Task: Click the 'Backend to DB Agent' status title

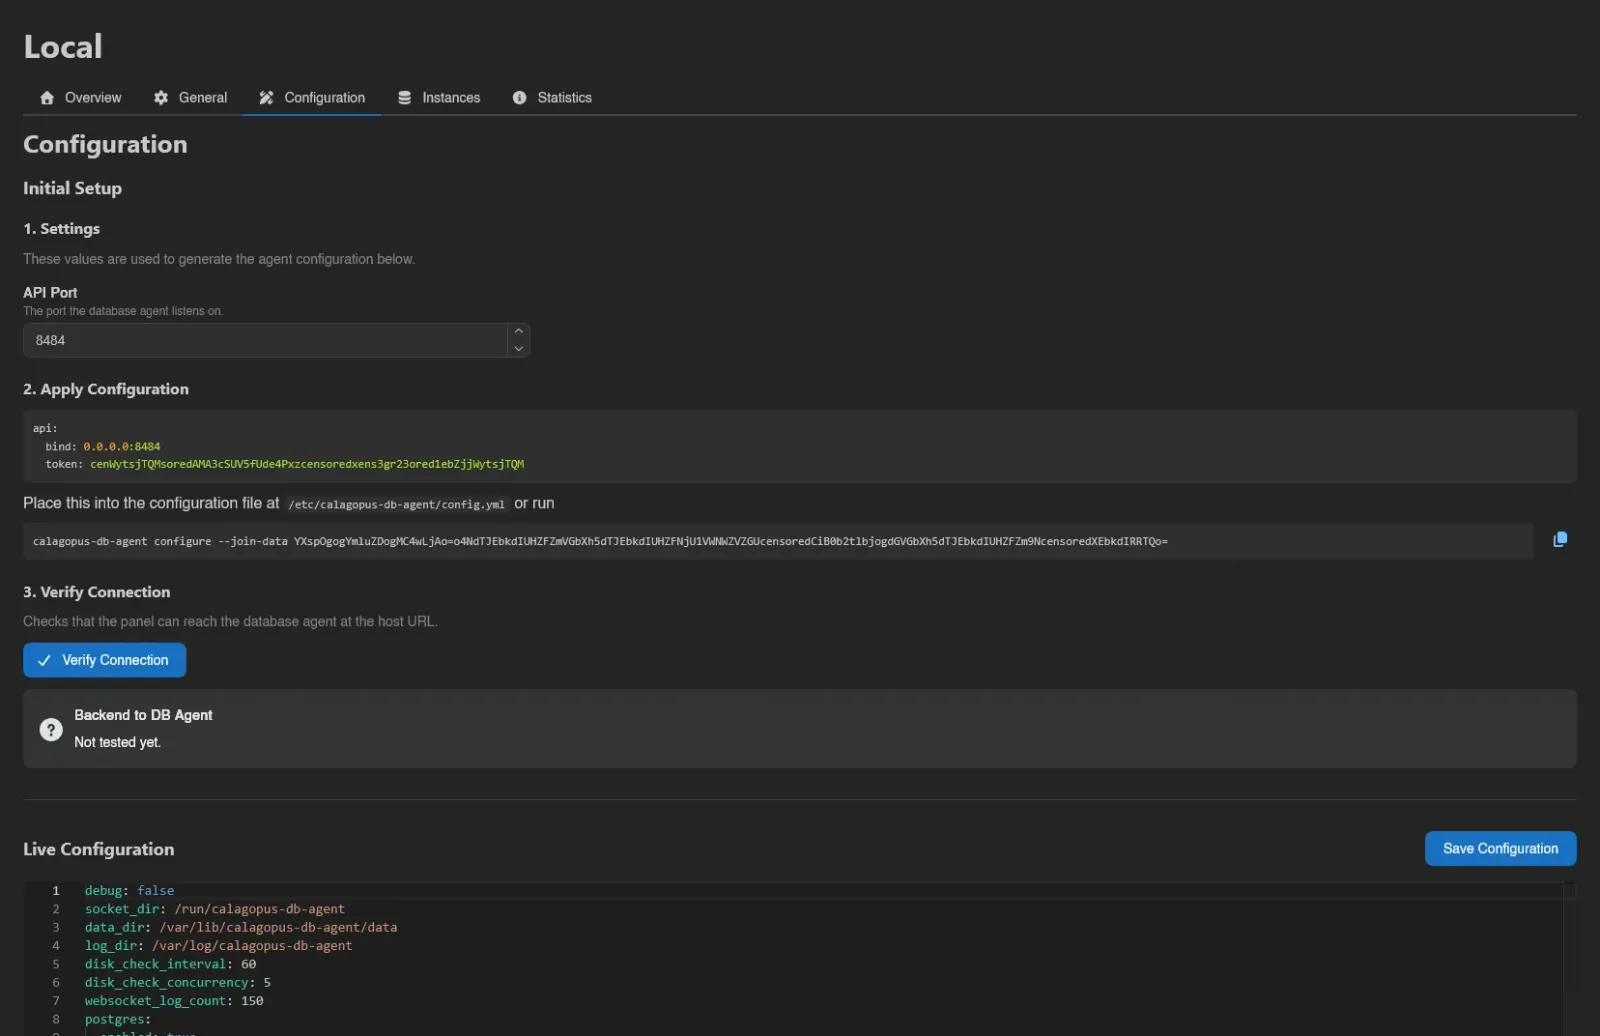Action: [x=143, y=715]
